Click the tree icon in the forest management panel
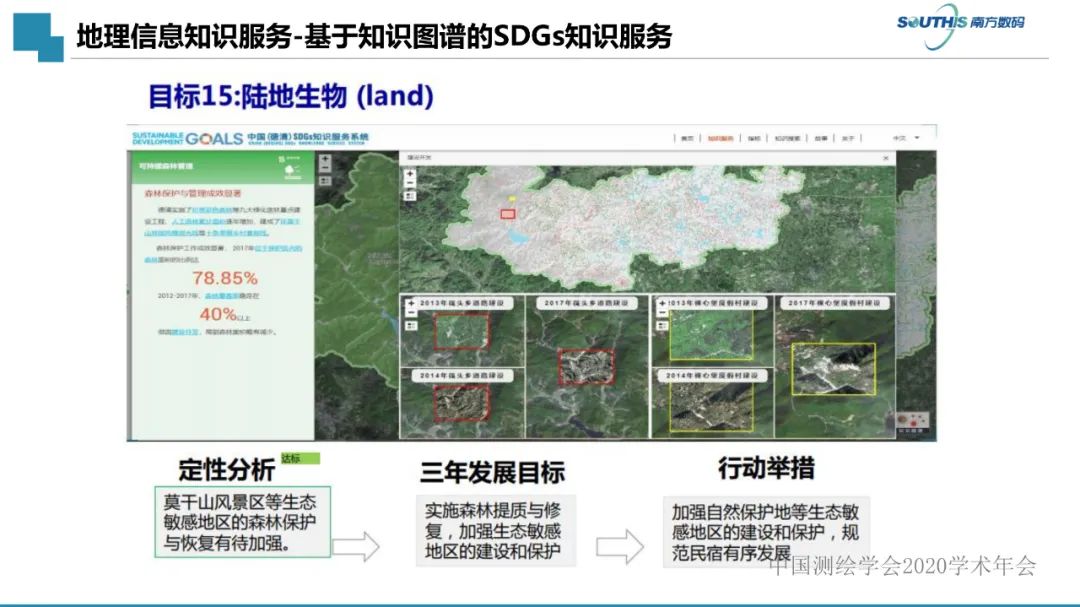Image resolution: width=1080 pixels, height=607 pixels. click(x=289, y=171)
